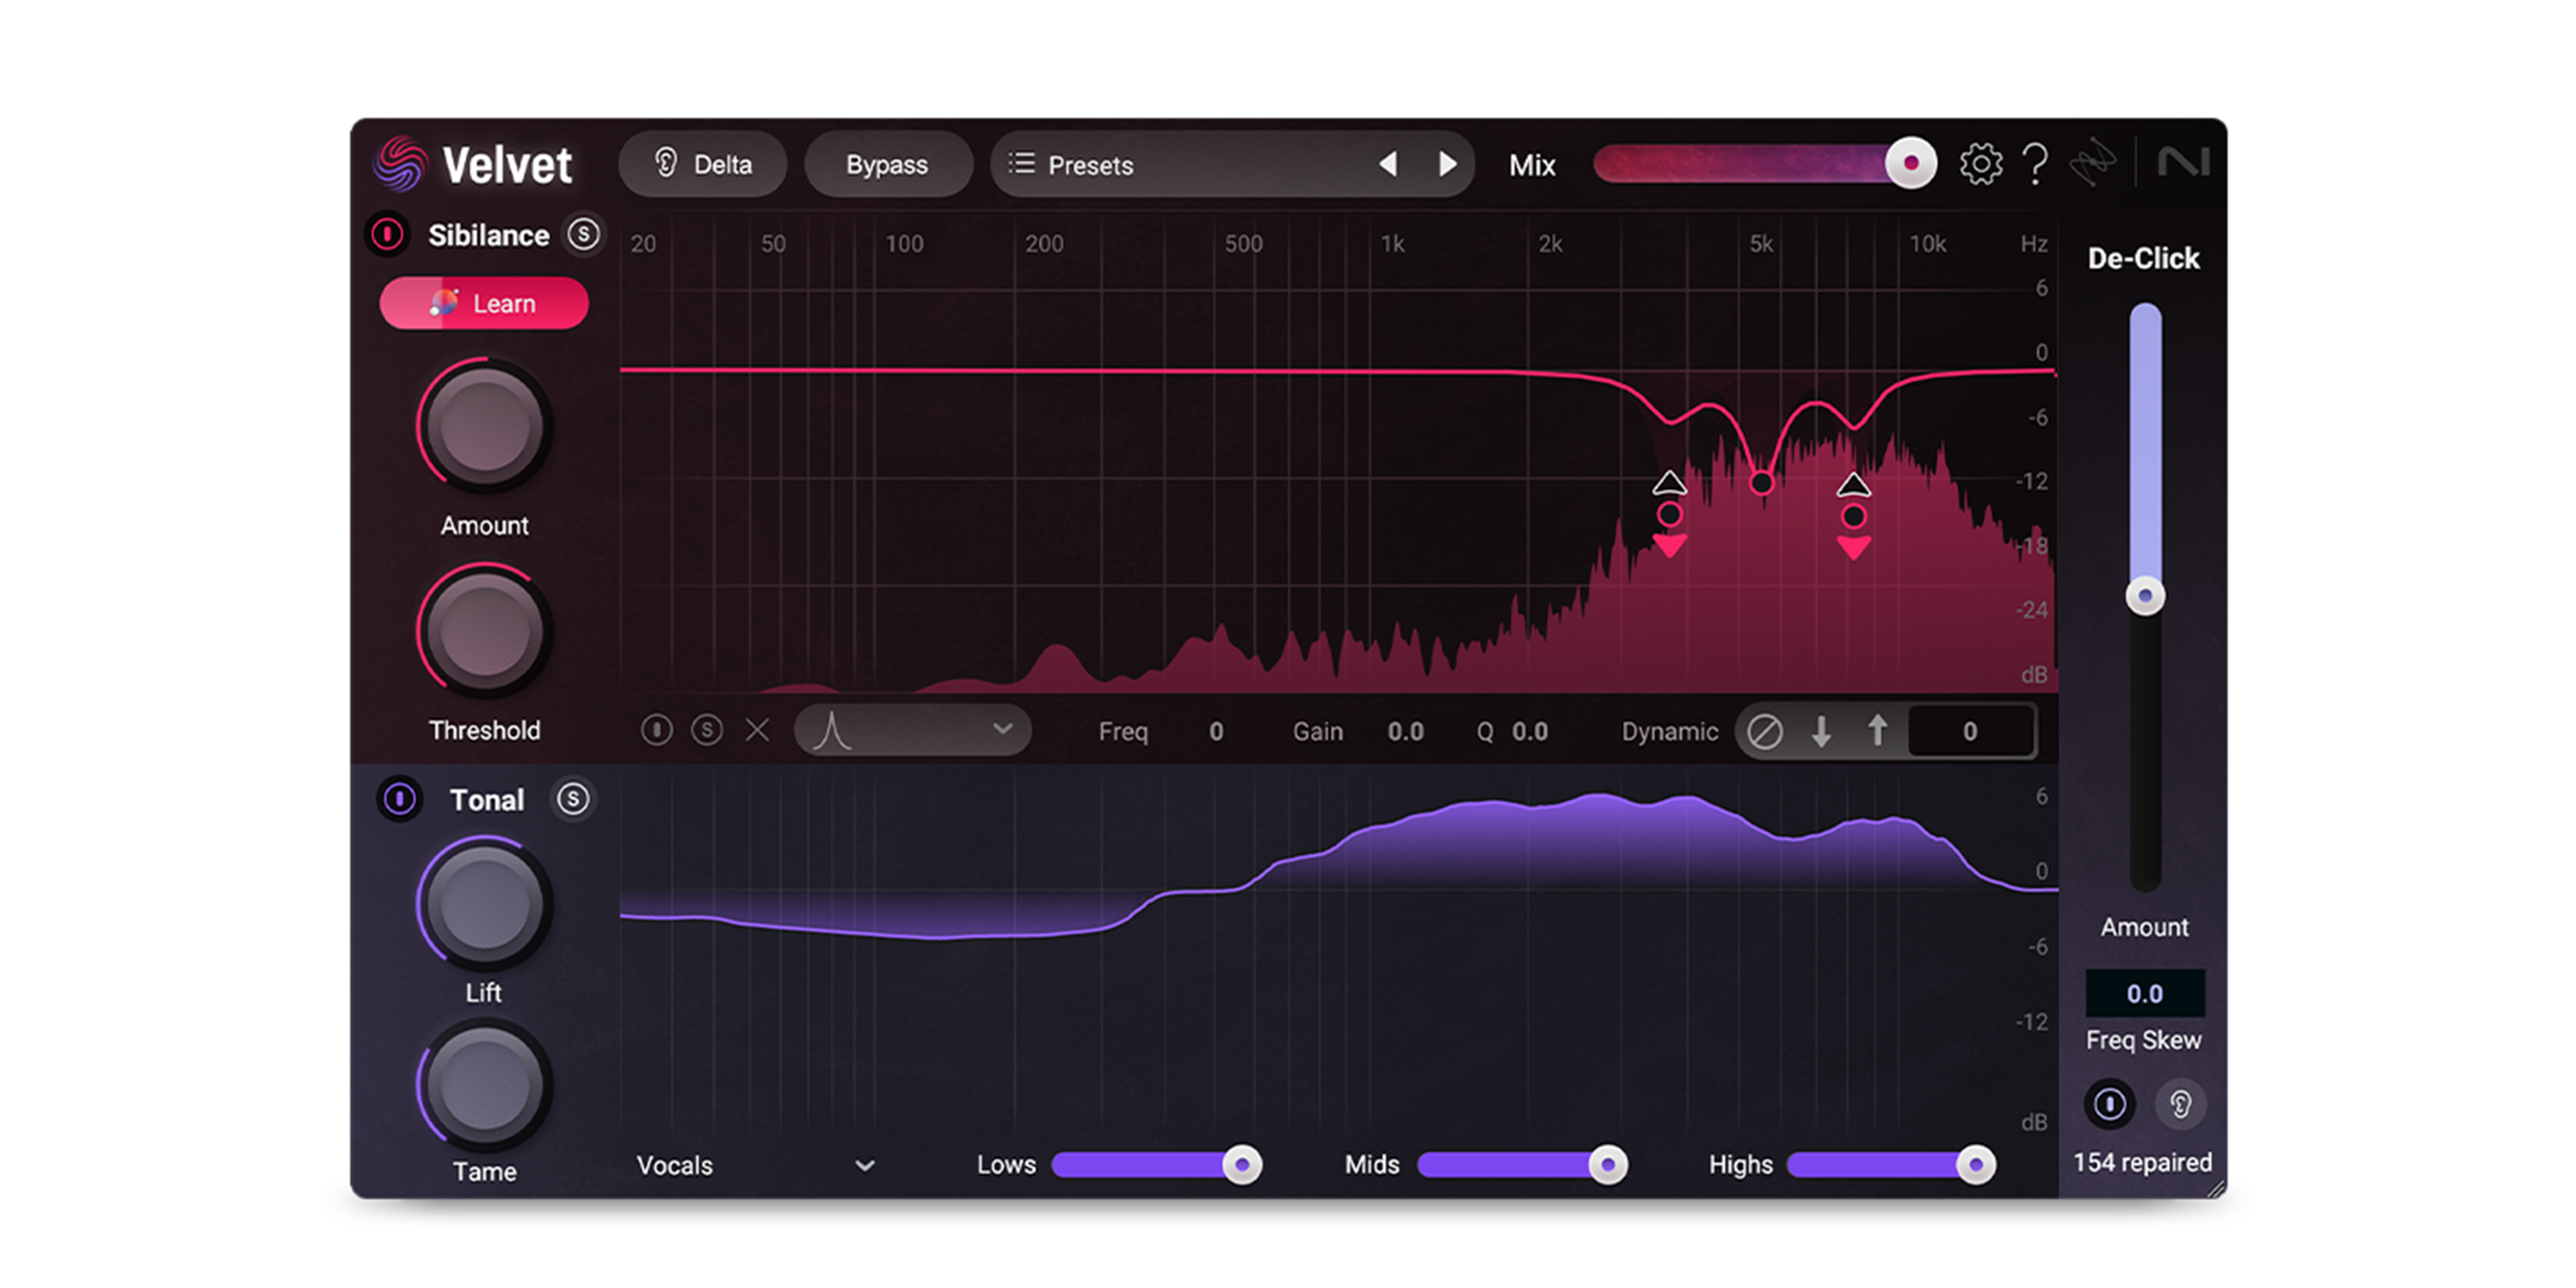Set Dynamic mode to off (slashed circle)
This screenshot has width=2576, height=1288.
(1765, 731)
